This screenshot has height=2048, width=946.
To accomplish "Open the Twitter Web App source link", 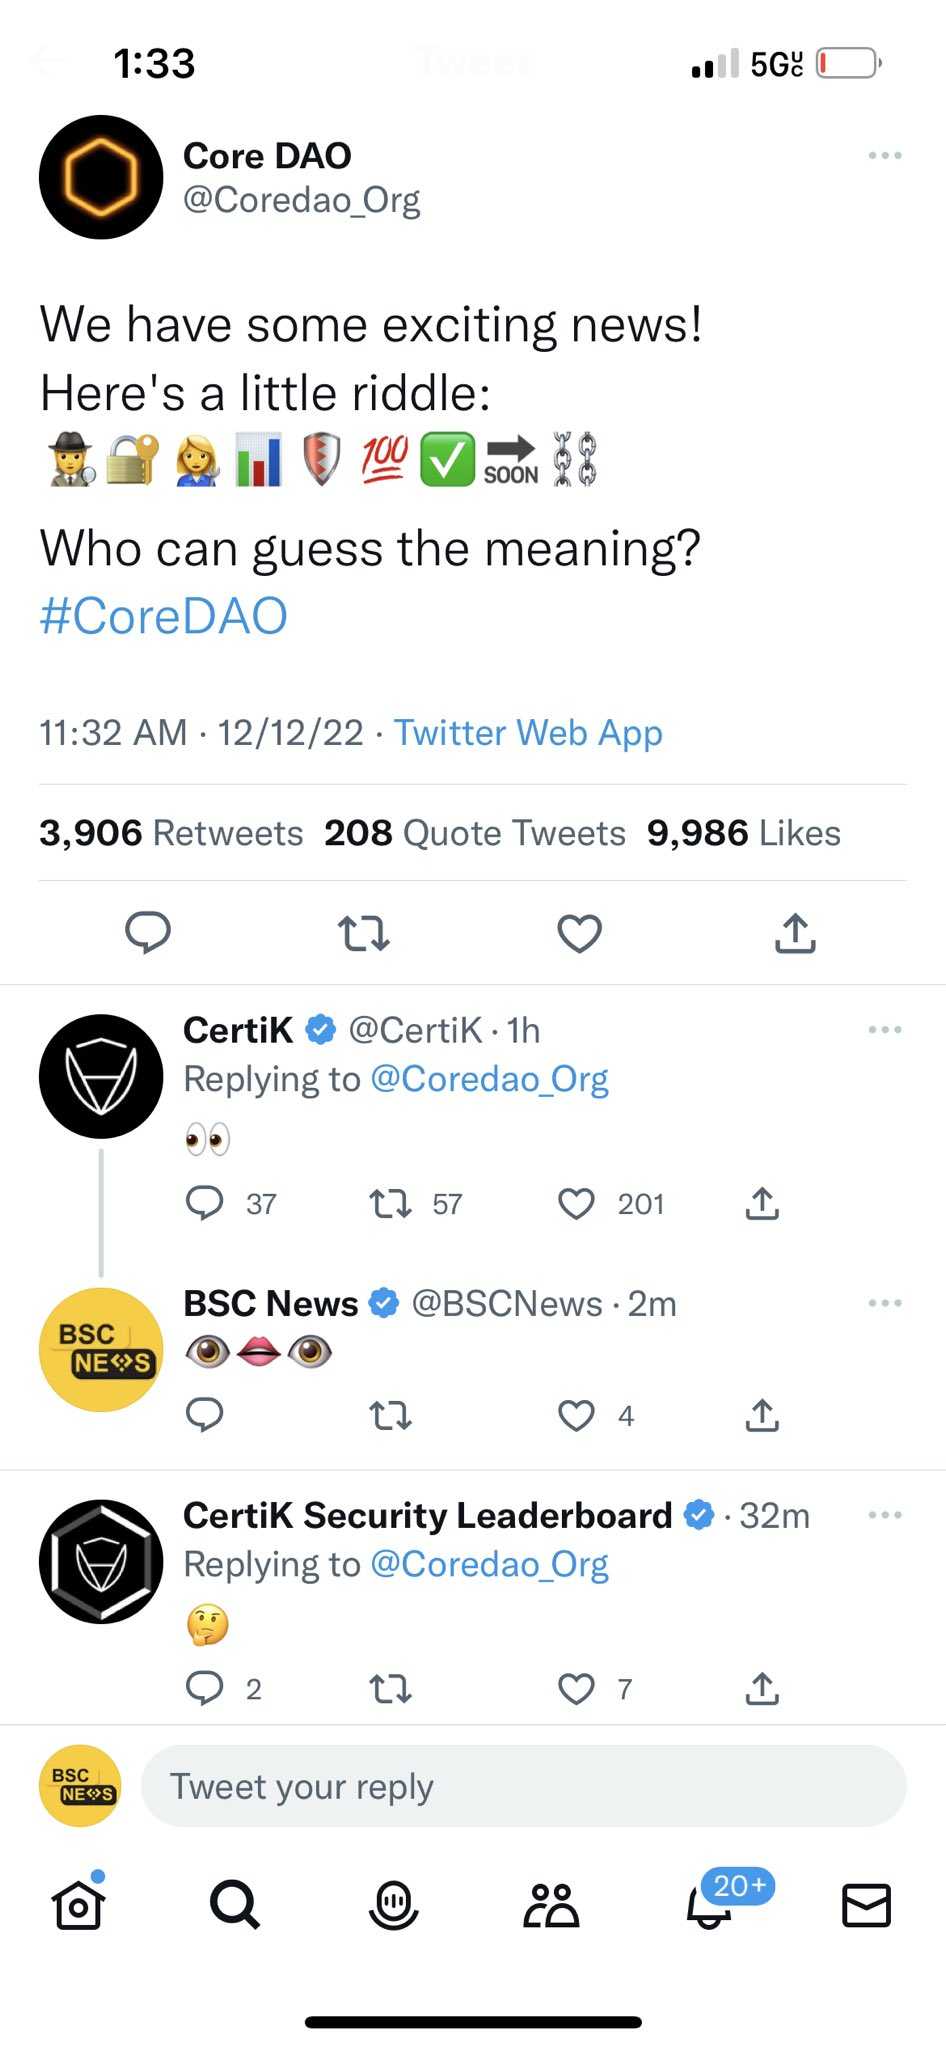I will coord(528,733).
